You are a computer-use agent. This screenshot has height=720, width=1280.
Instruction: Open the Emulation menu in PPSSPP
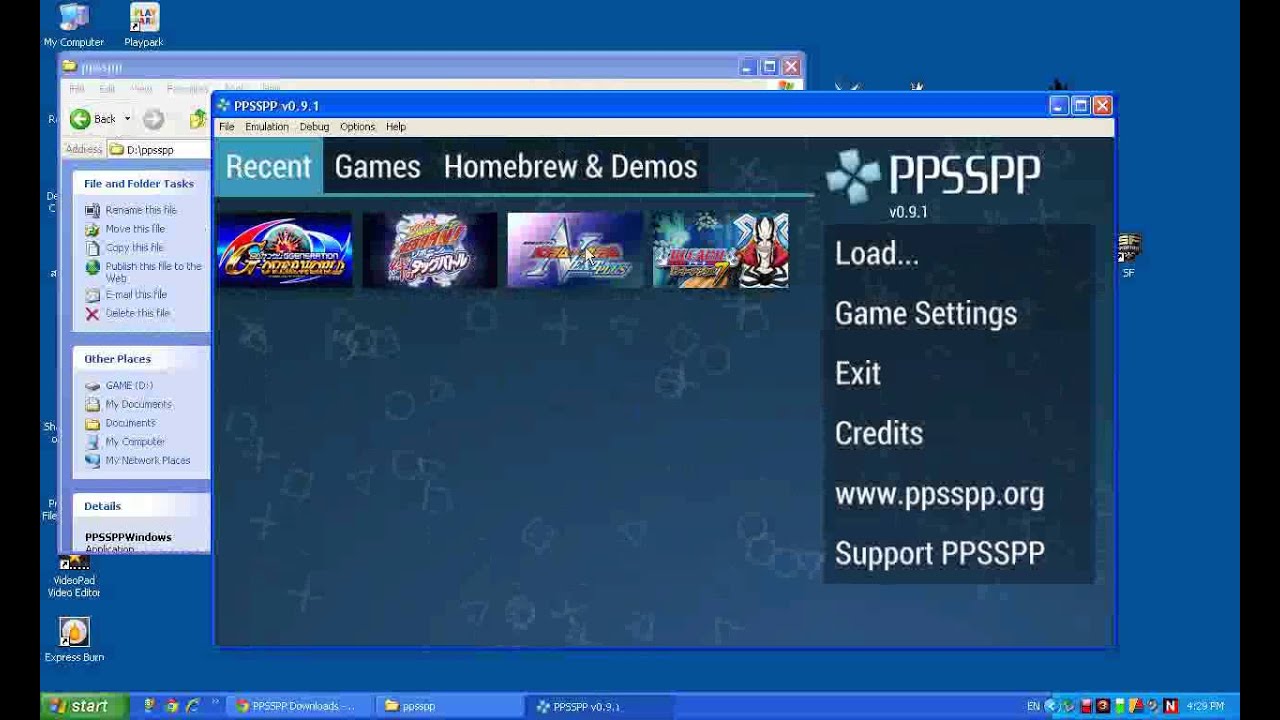coord(267,127)
